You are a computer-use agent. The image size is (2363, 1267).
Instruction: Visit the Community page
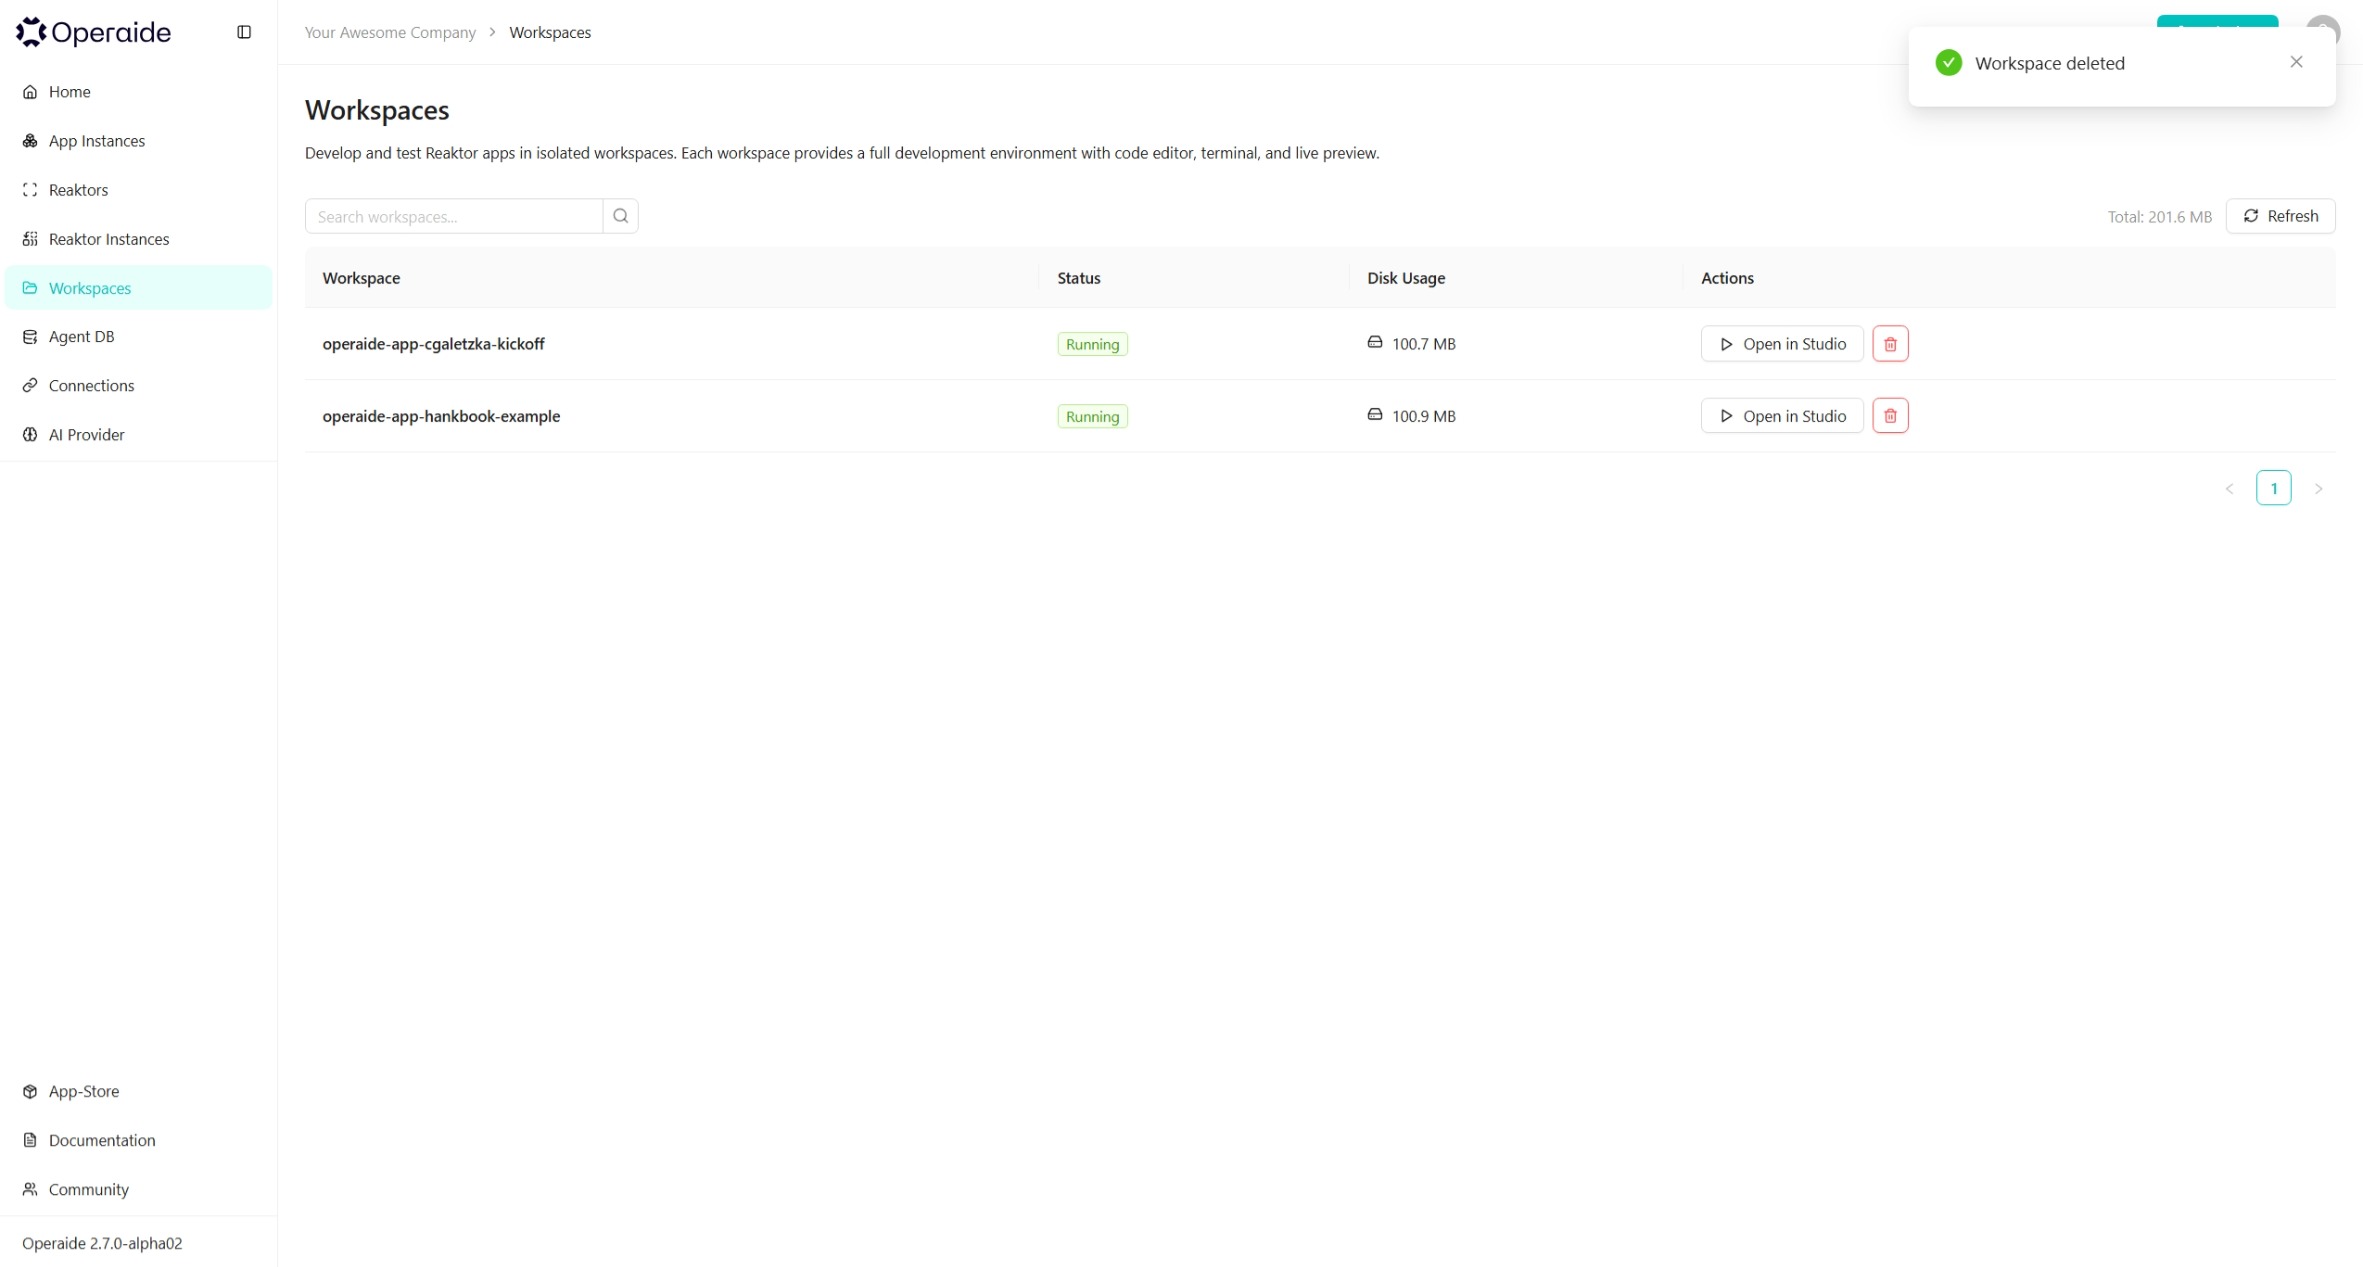point(138,1189)
